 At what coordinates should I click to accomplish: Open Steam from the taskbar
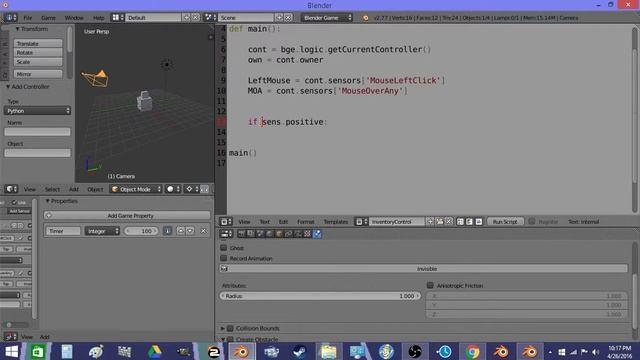point(300,351)
